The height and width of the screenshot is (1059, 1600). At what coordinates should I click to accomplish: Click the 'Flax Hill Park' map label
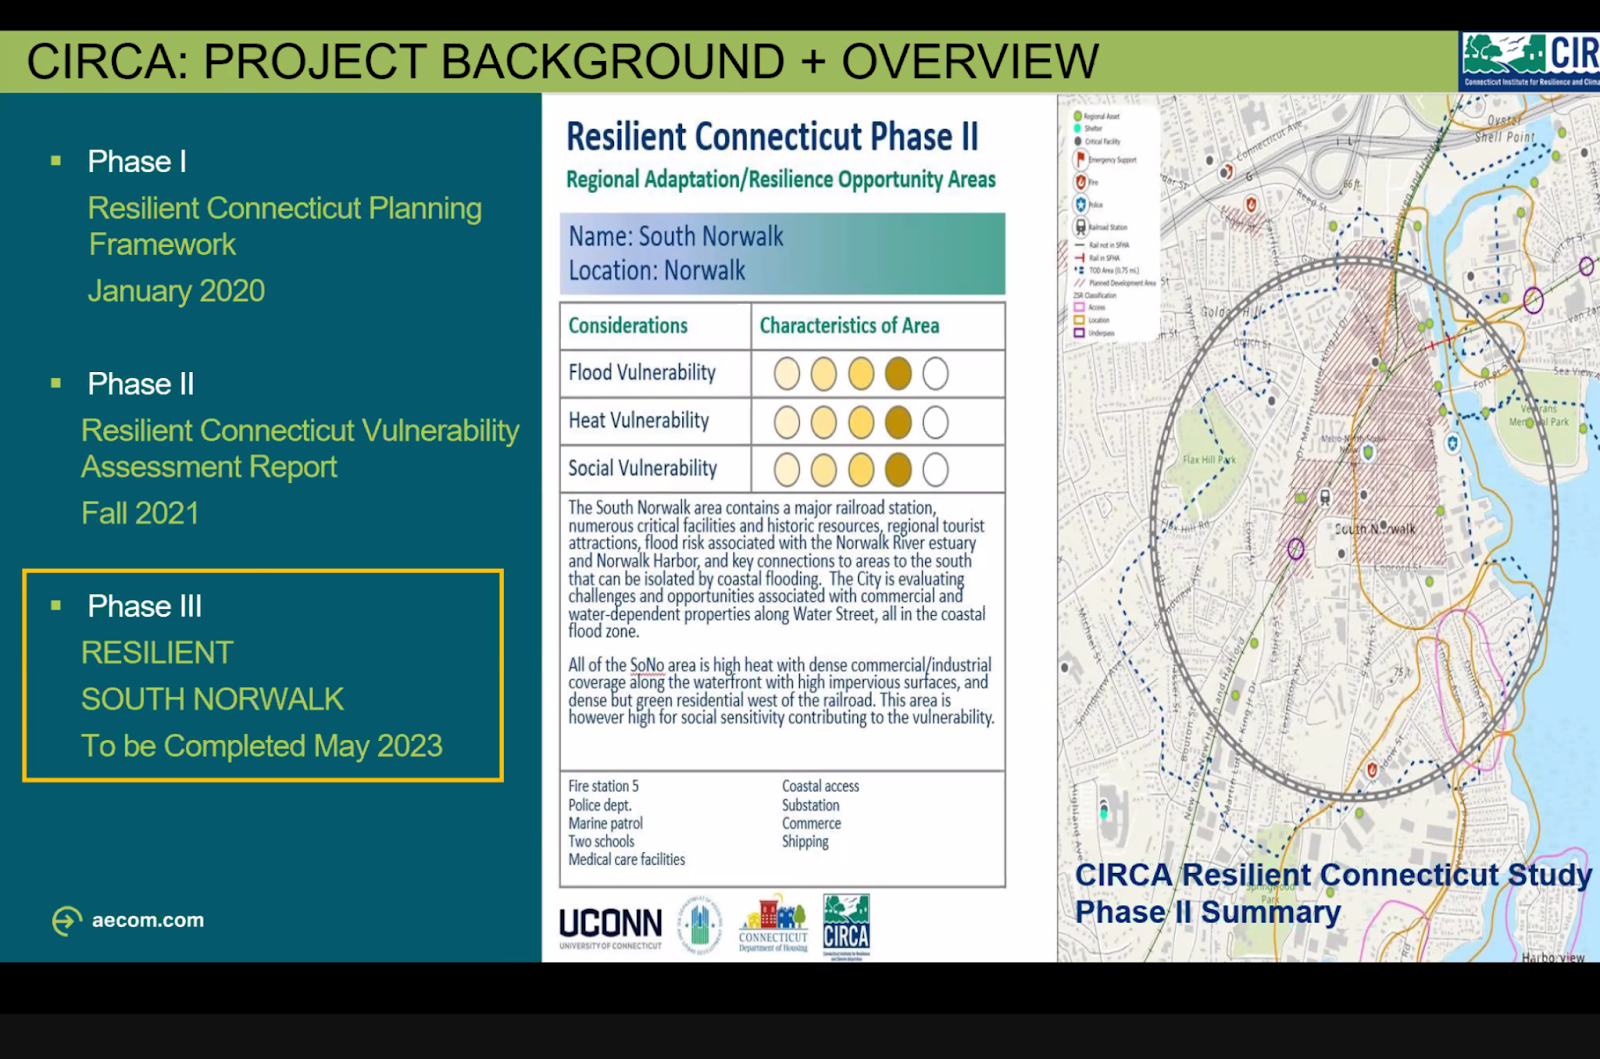(x=1209, y=460)
